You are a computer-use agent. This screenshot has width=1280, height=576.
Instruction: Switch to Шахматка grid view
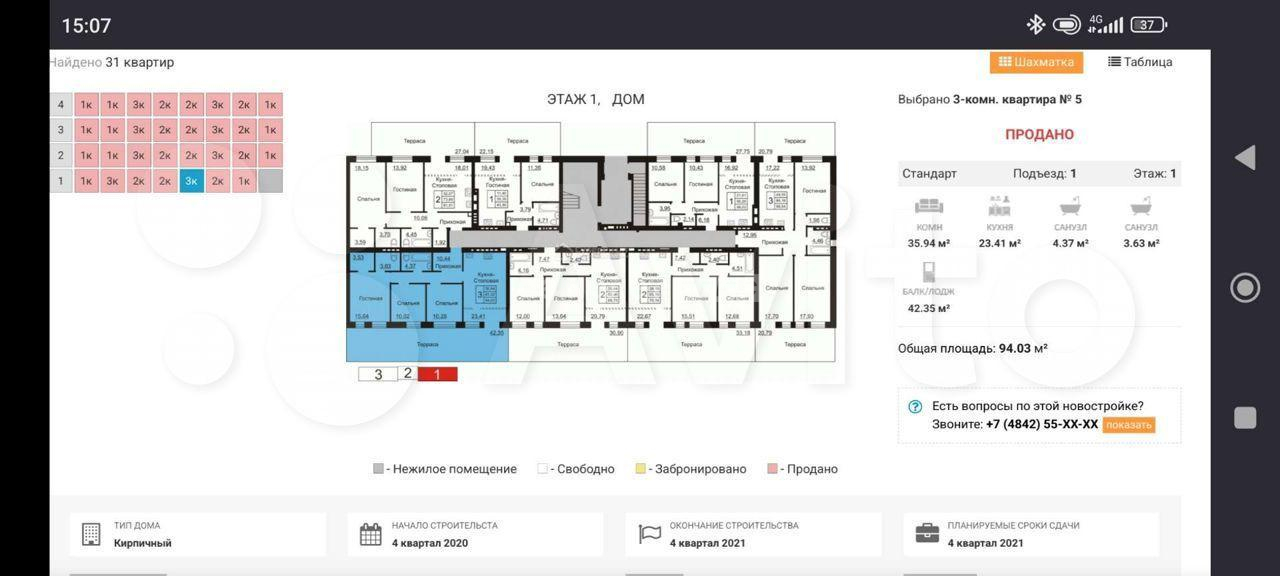(1036, 62)
